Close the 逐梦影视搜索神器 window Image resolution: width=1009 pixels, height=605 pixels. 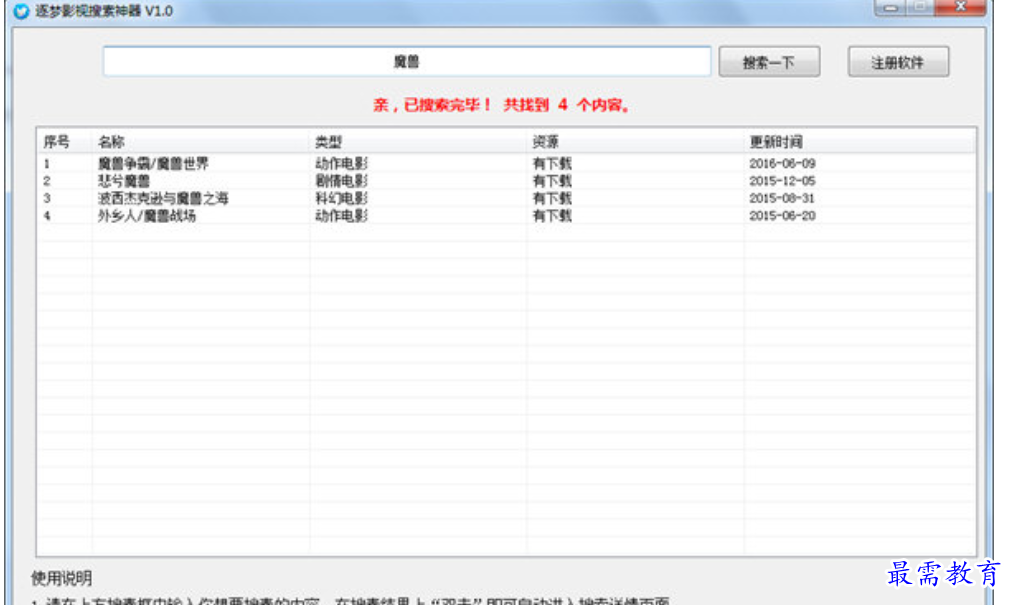click(x=960, y=7)
